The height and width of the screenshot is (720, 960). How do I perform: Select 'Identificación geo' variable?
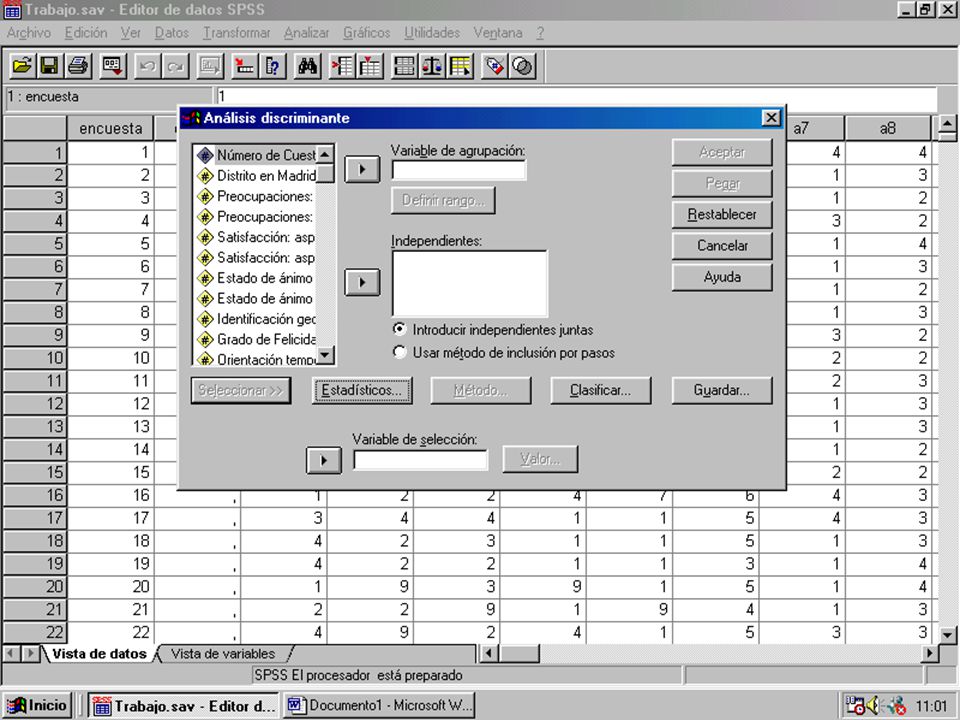pyautogui.click(x=255, y=319)
